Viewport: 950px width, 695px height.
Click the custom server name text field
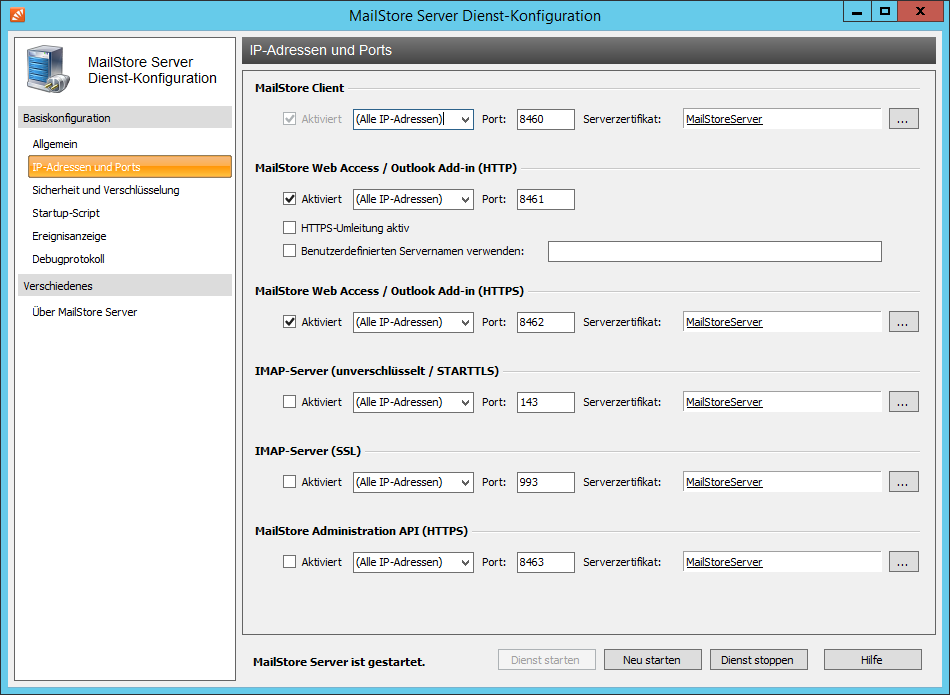point(714,251)
